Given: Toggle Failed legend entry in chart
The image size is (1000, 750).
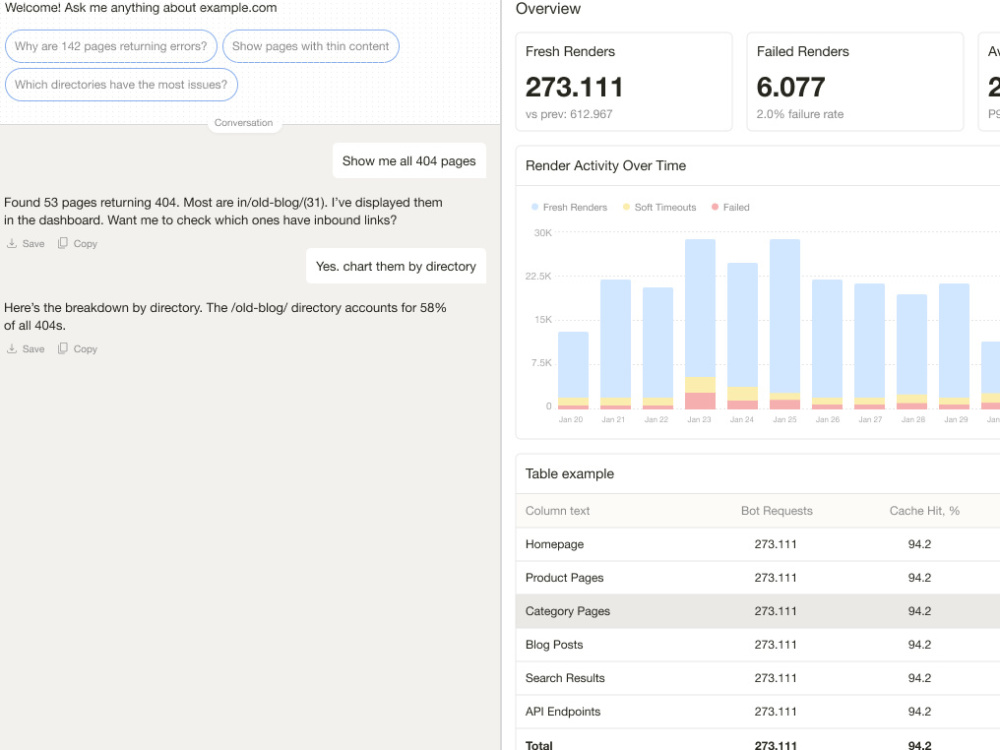Looking at the screenshot, I should (730, 207).
